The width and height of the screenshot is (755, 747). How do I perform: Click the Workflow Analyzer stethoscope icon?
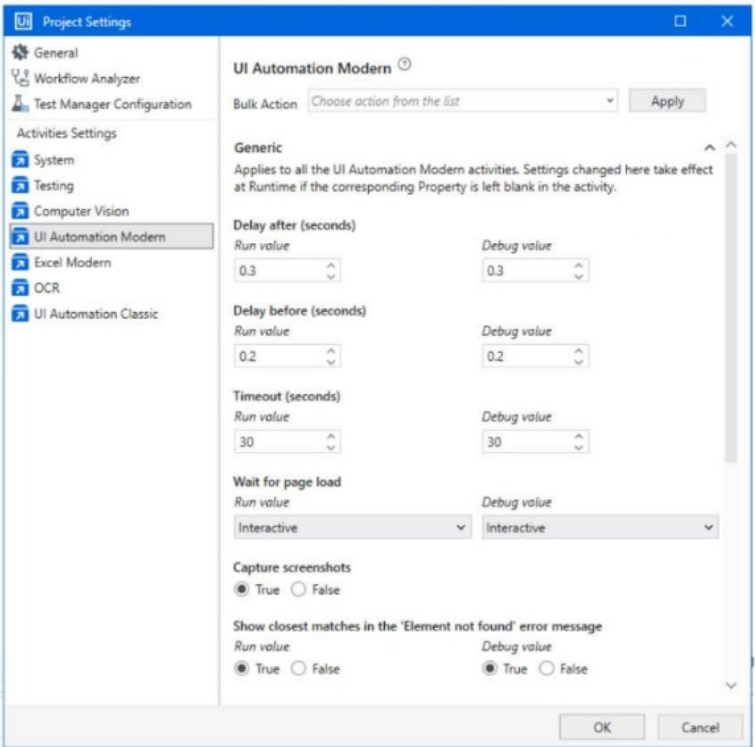click(20, 78)
